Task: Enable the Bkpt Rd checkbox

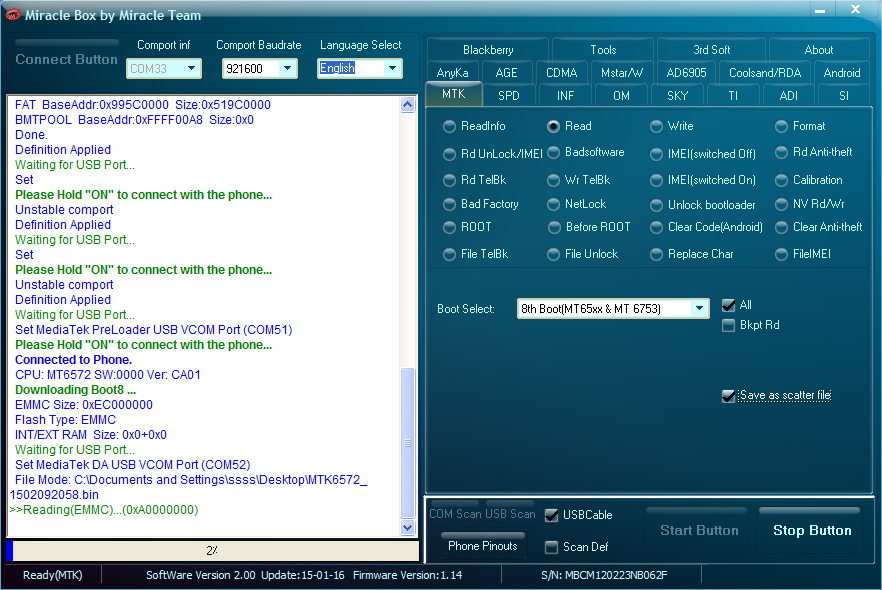Action: click(728, 325)
